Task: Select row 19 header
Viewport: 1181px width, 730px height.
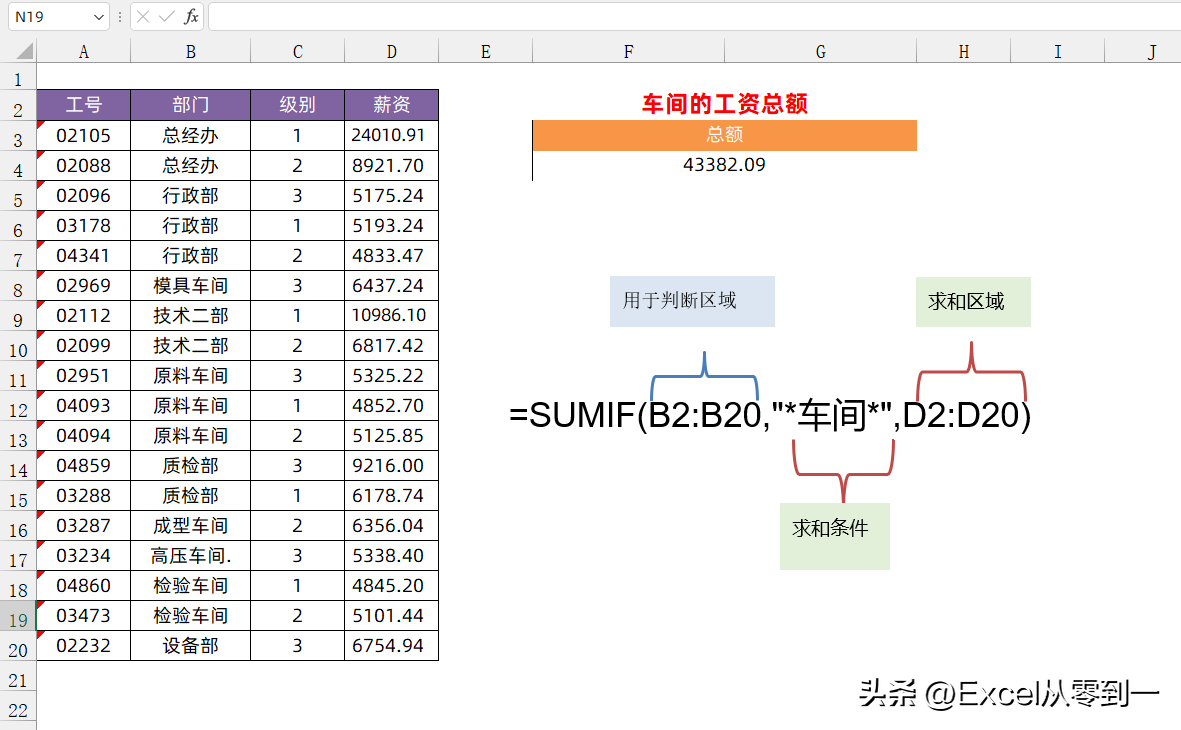Action: coord(18,620)
